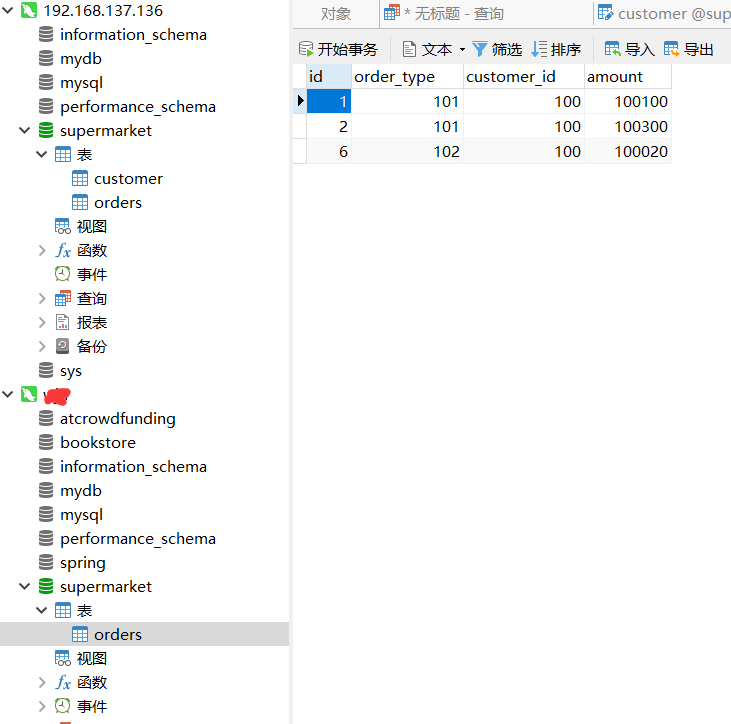Select mydb in second connection
This screenshot has width=731, height=724.
point(81,491)
